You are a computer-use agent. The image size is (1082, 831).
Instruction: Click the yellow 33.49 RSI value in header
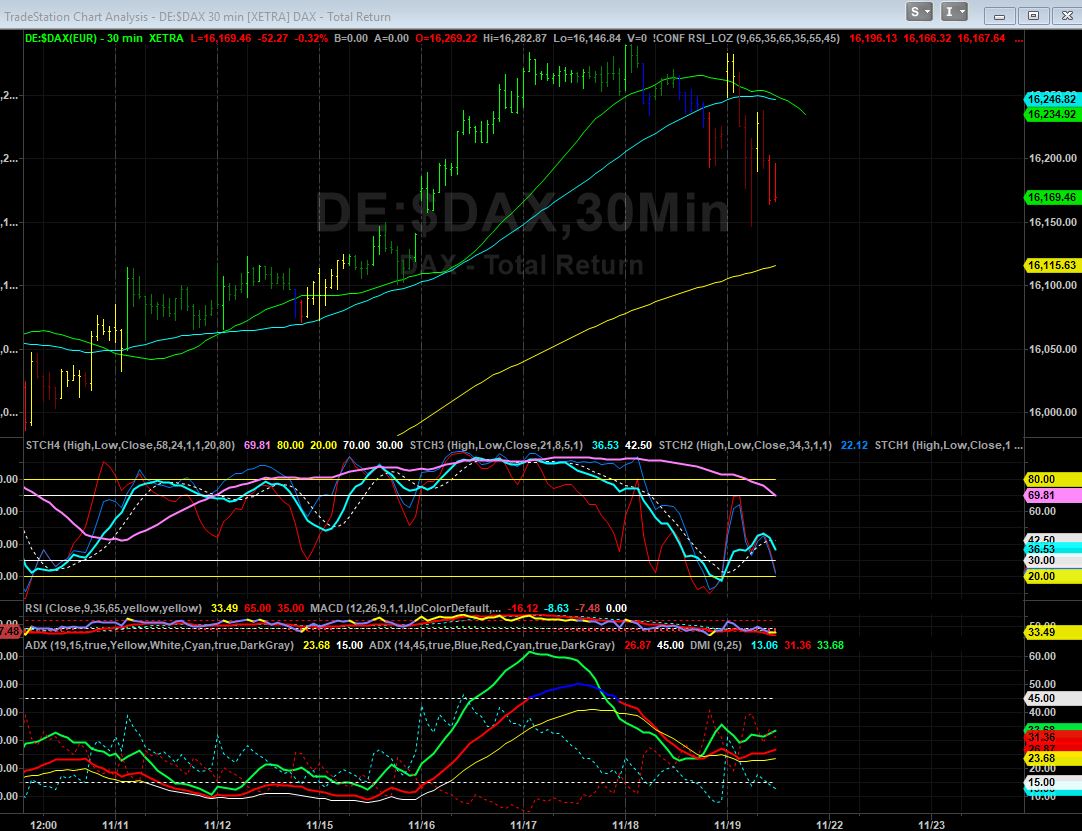tap(224, 608)
